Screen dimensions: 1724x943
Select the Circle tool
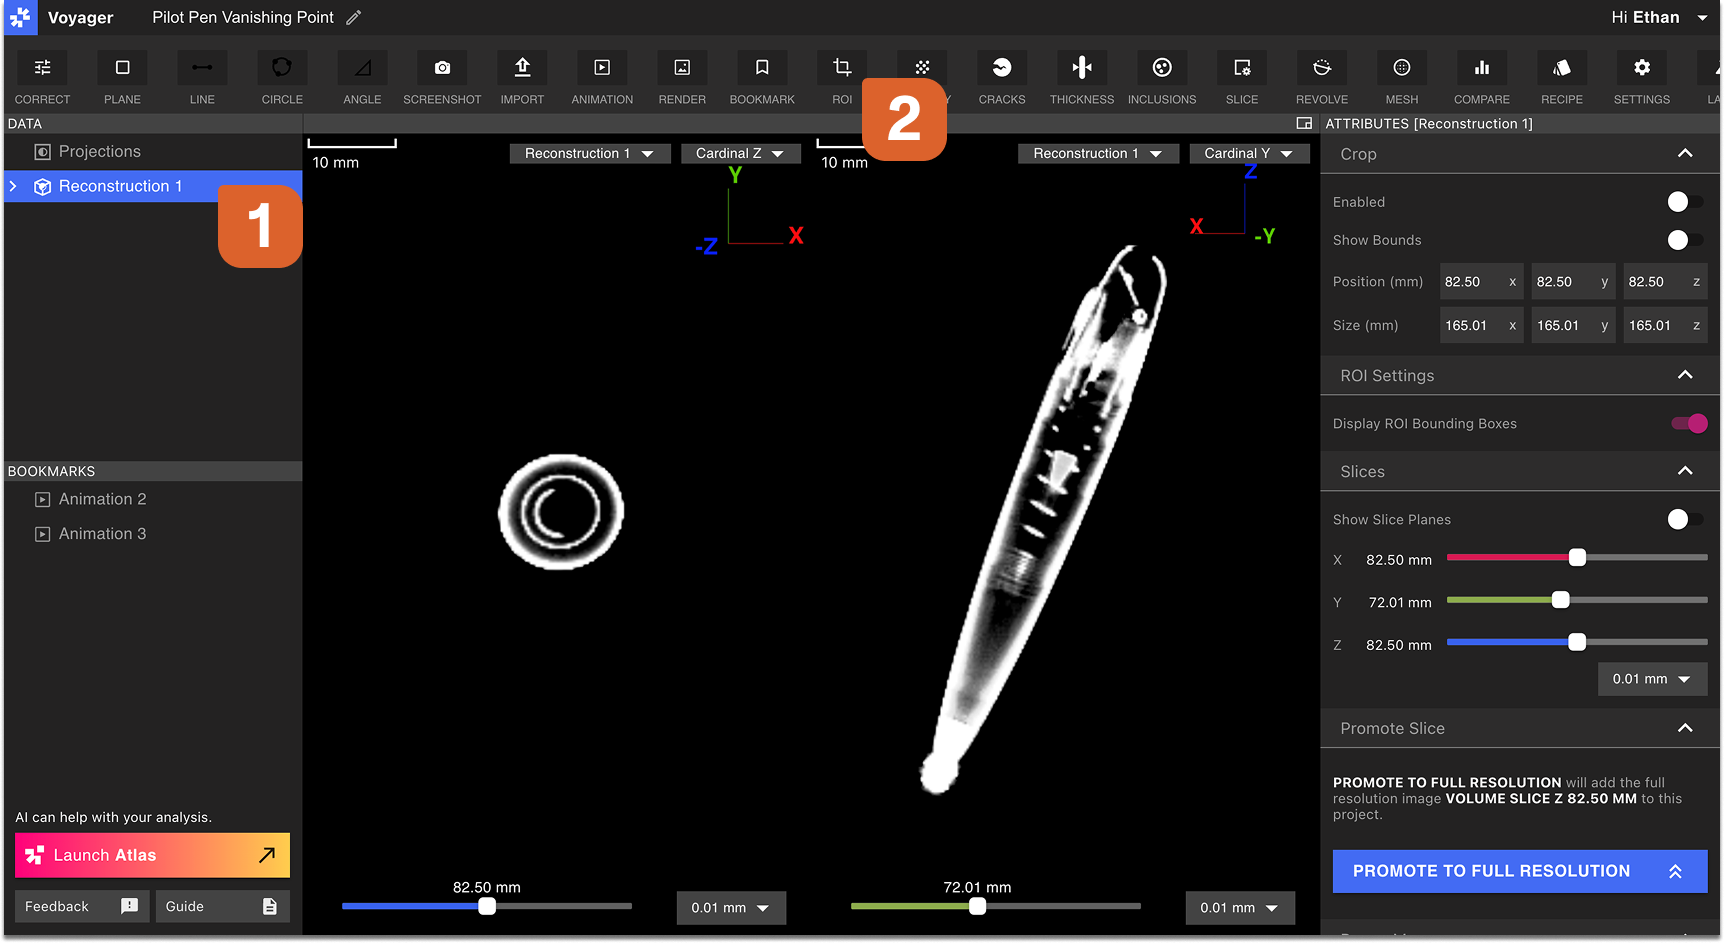pos(282,78)
